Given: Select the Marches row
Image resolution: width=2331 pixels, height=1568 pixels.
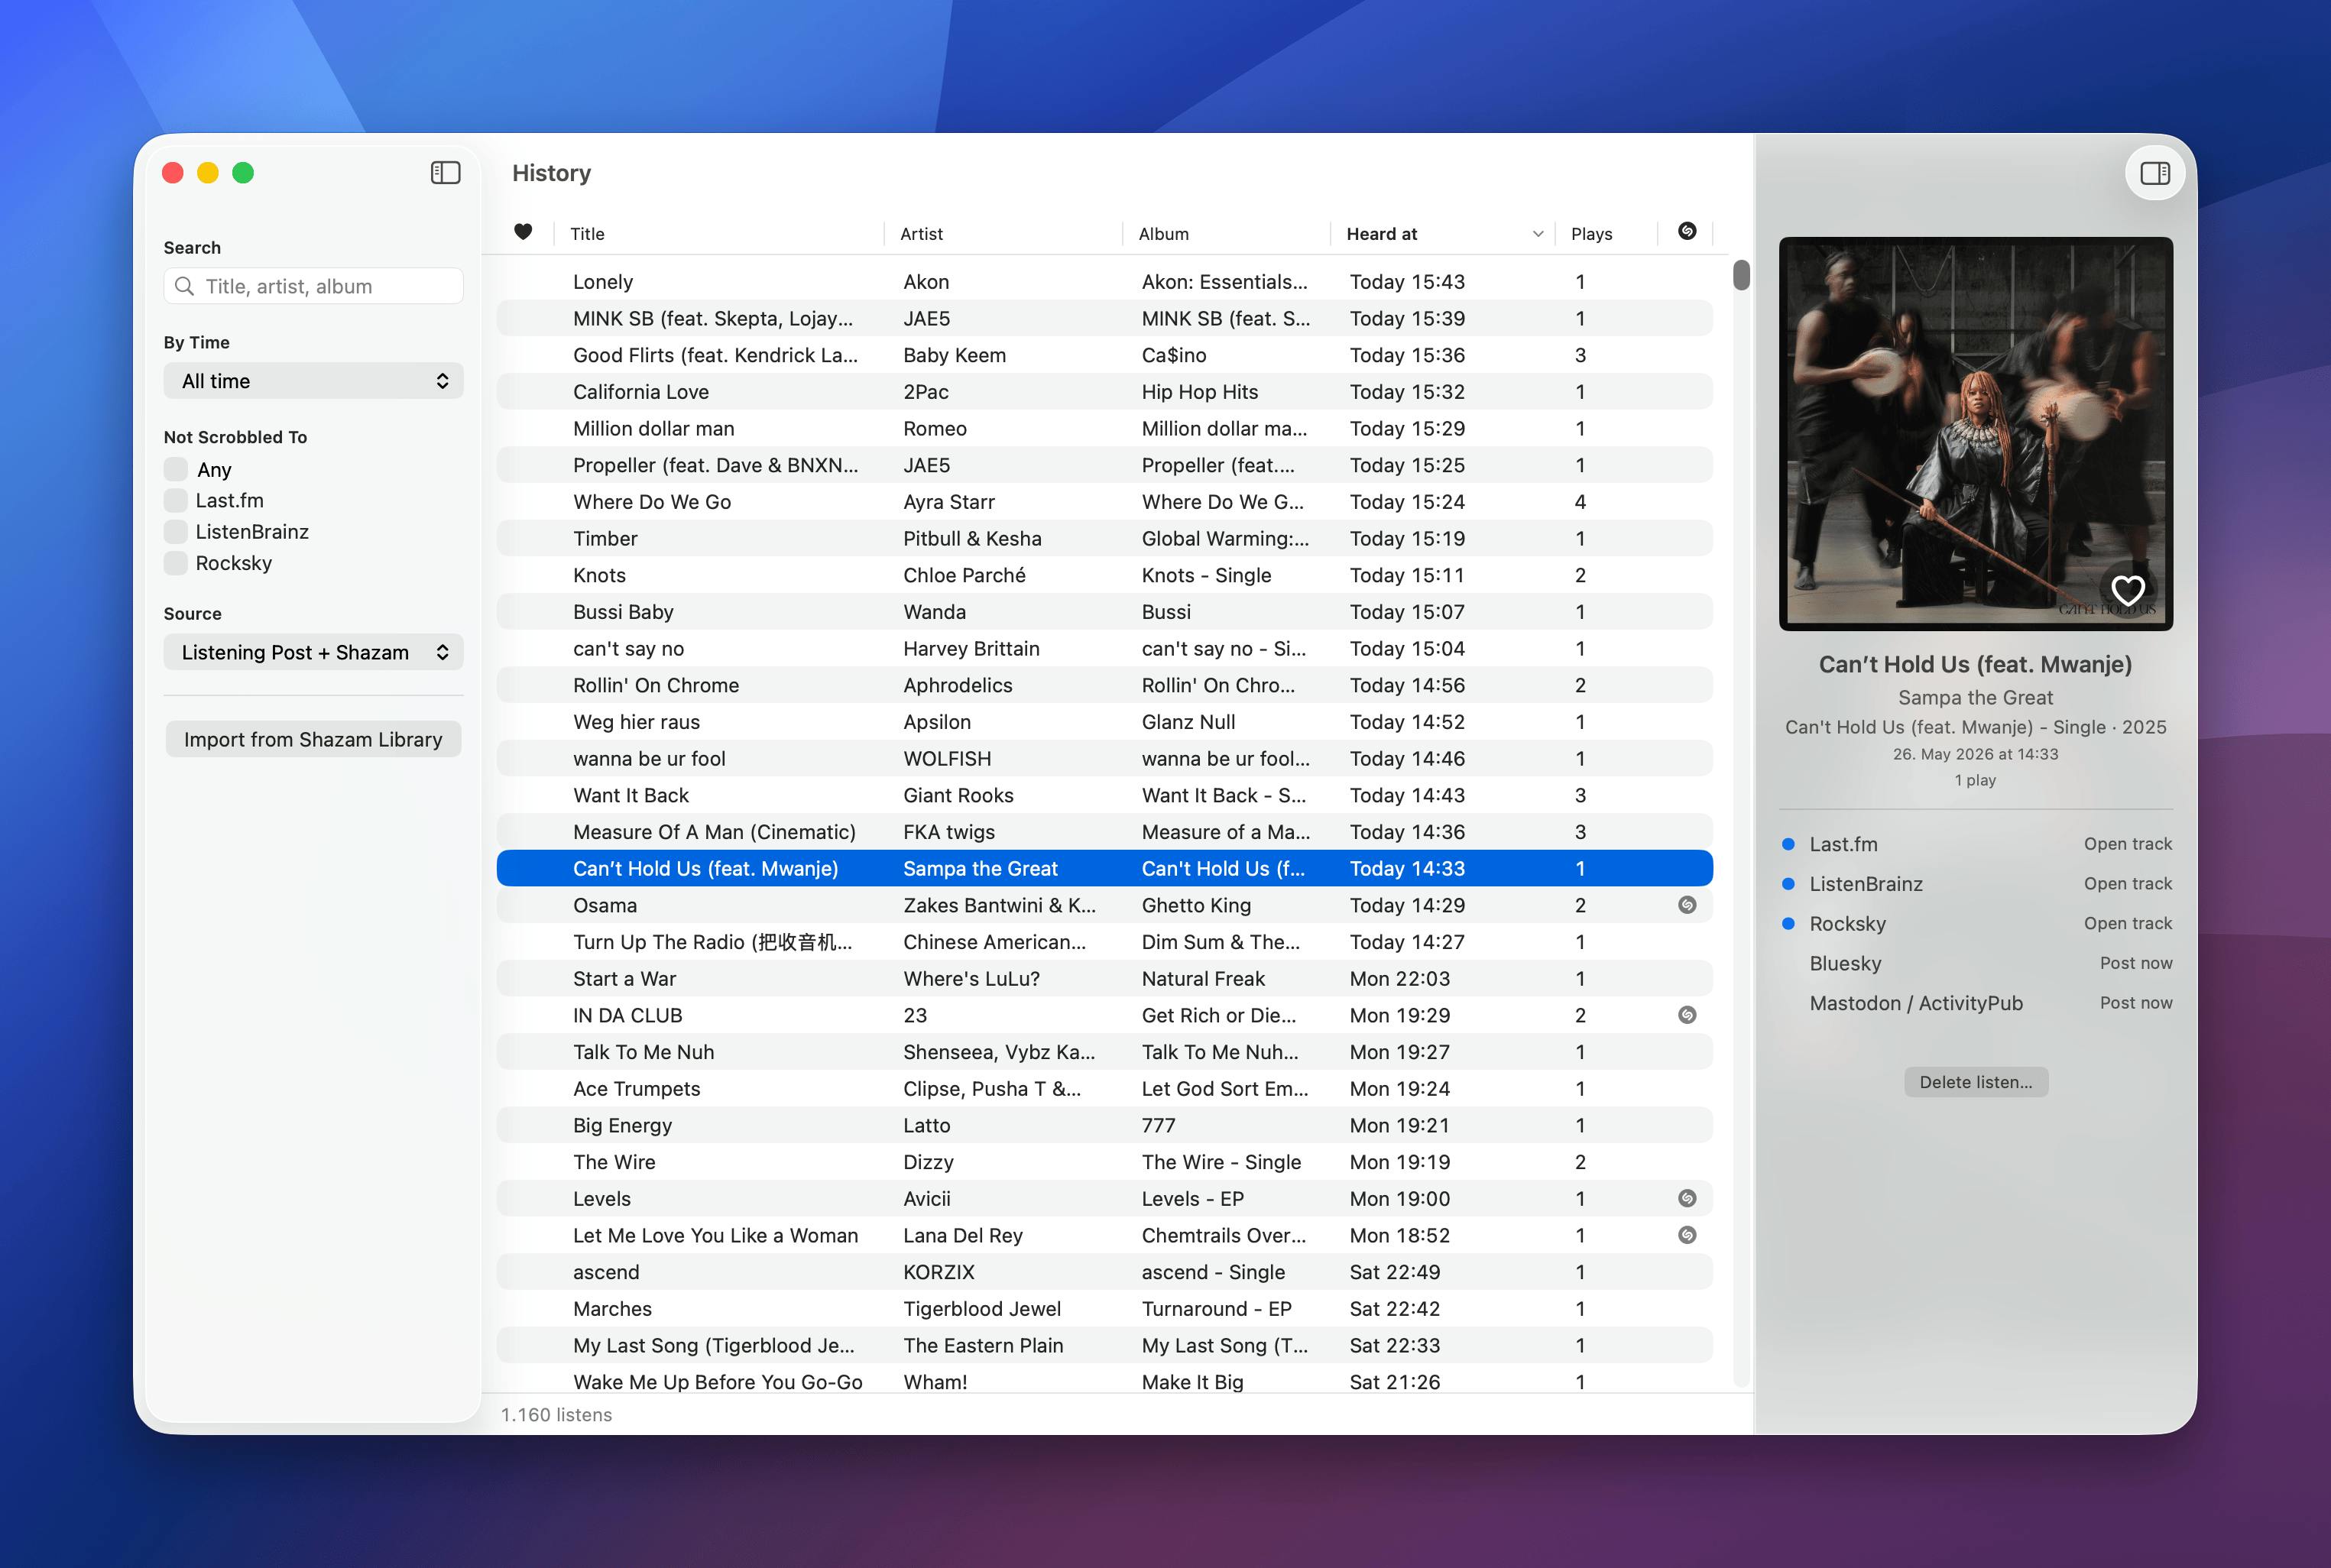Looking at the screenshot, I should (x=1104, y=1308).
